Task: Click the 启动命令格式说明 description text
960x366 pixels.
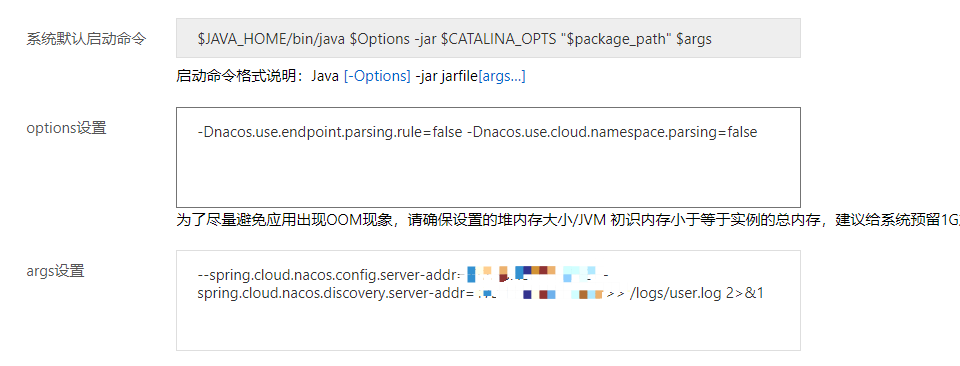Action: pos(244,77)
